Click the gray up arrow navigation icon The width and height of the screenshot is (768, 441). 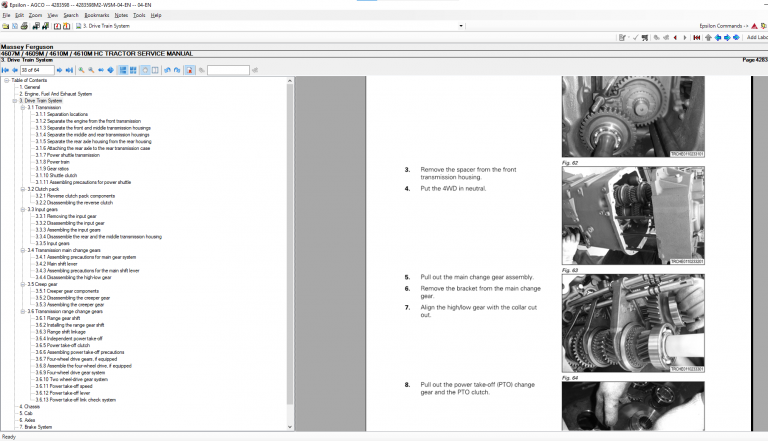[x=708, y=37]
